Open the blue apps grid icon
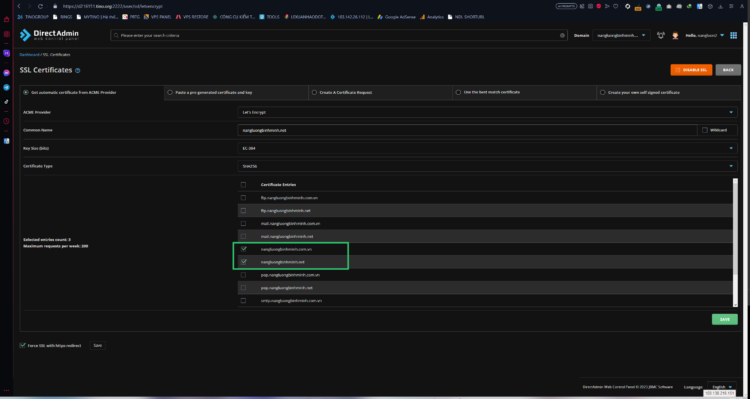This screenshot has width=750, height=399. pos(733,35)
